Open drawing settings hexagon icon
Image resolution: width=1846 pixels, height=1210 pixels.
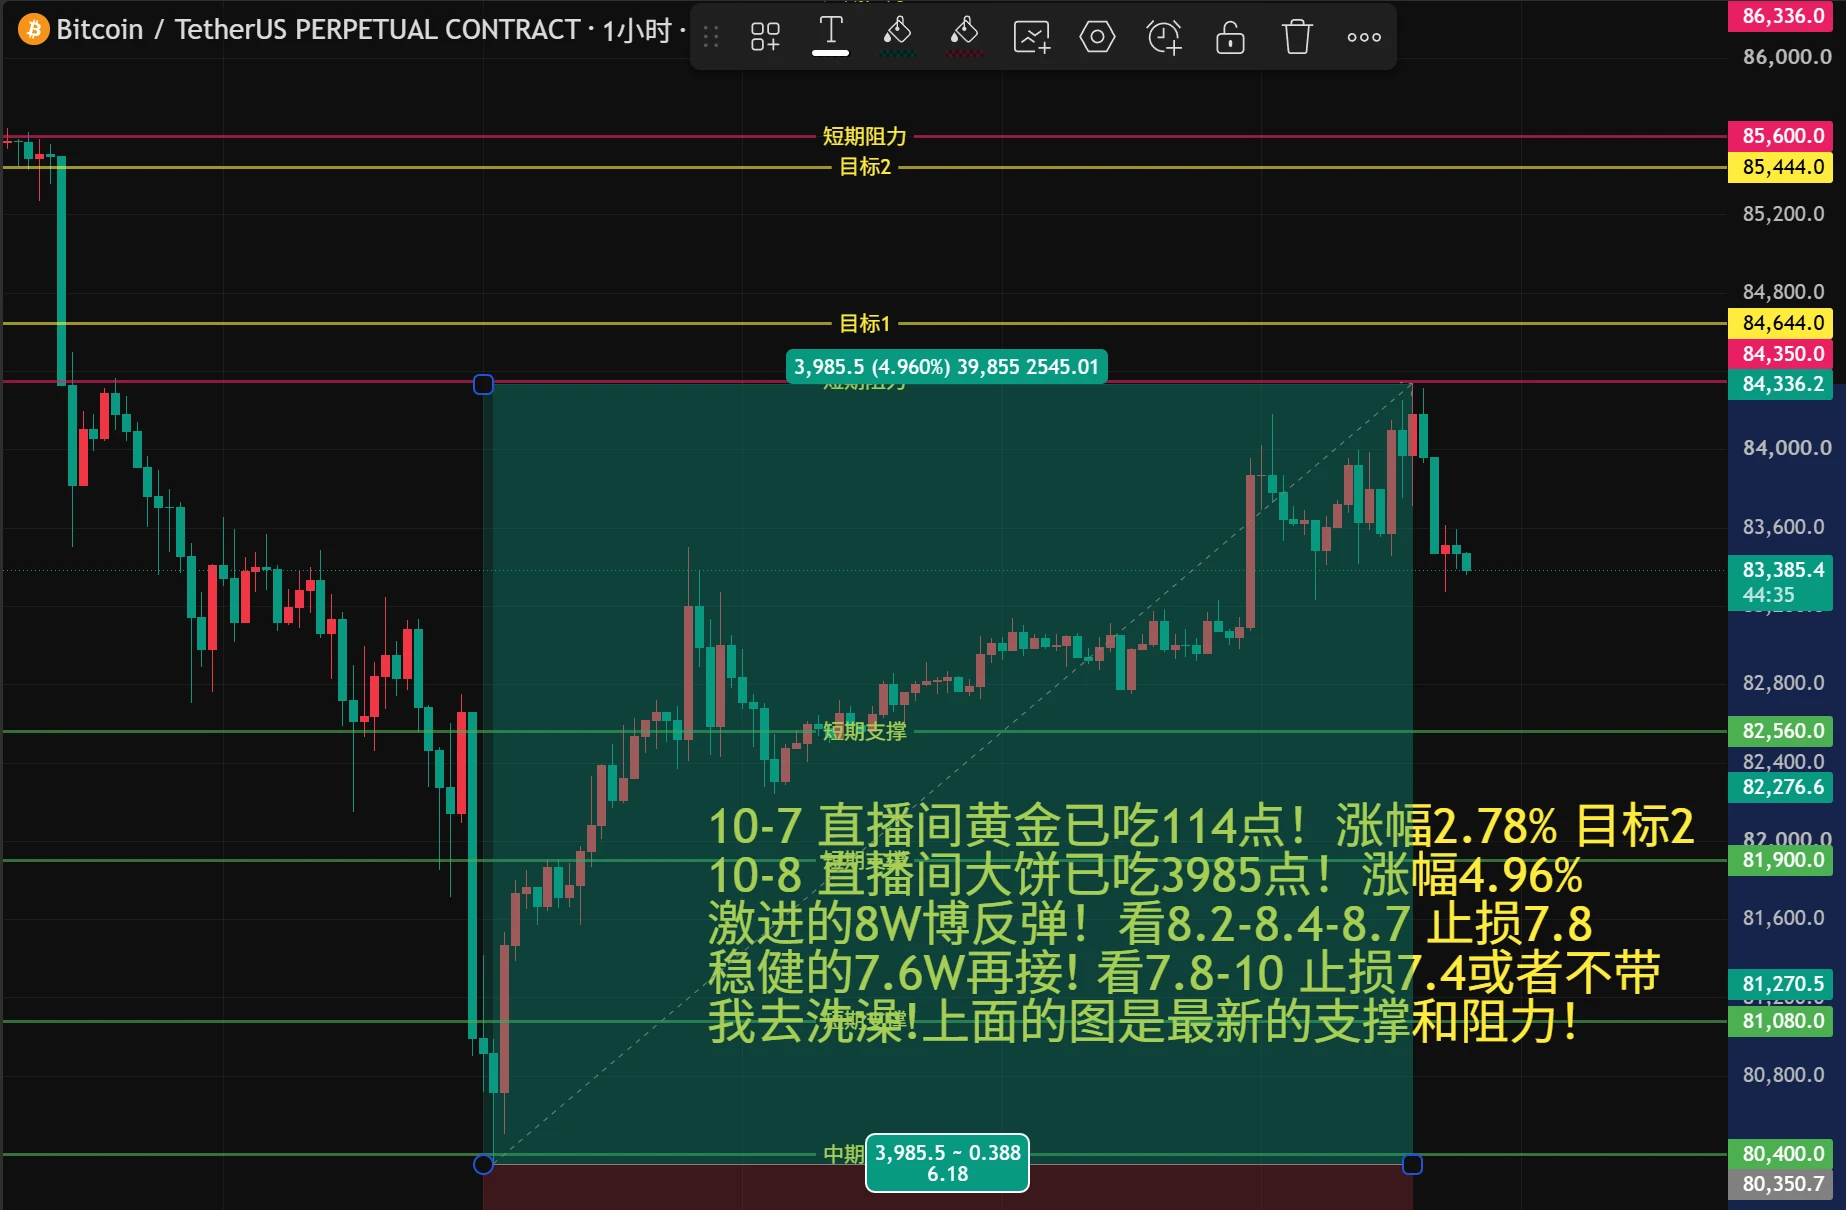coord(1097,37)
